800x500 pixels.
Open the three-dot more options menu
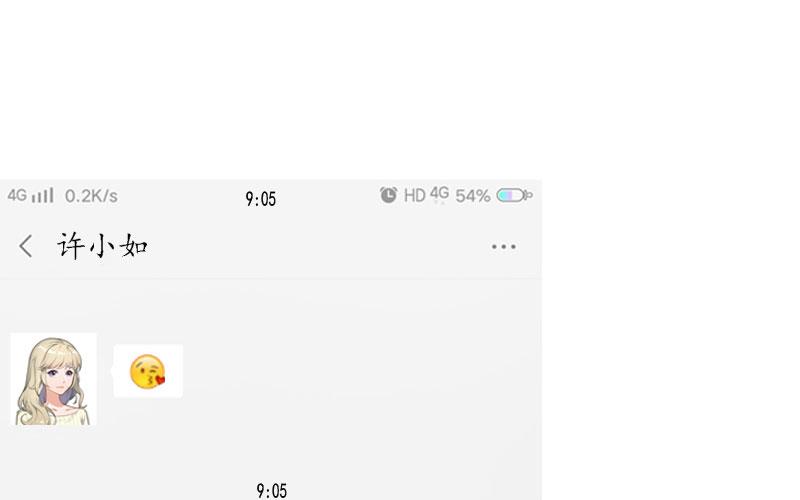click(x=504, y=247)
